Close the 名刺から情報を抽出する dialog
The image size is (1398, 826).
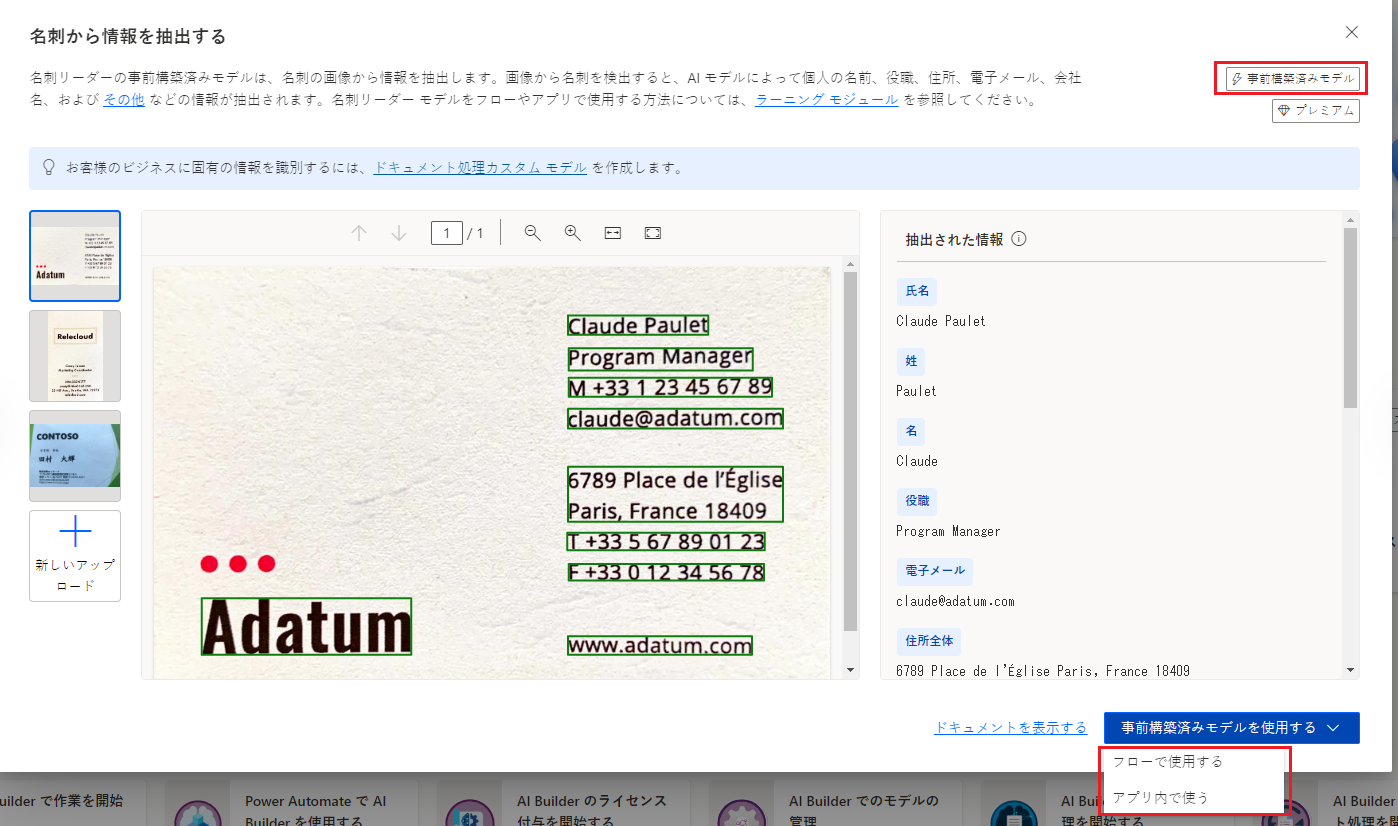coord(1352,32)
